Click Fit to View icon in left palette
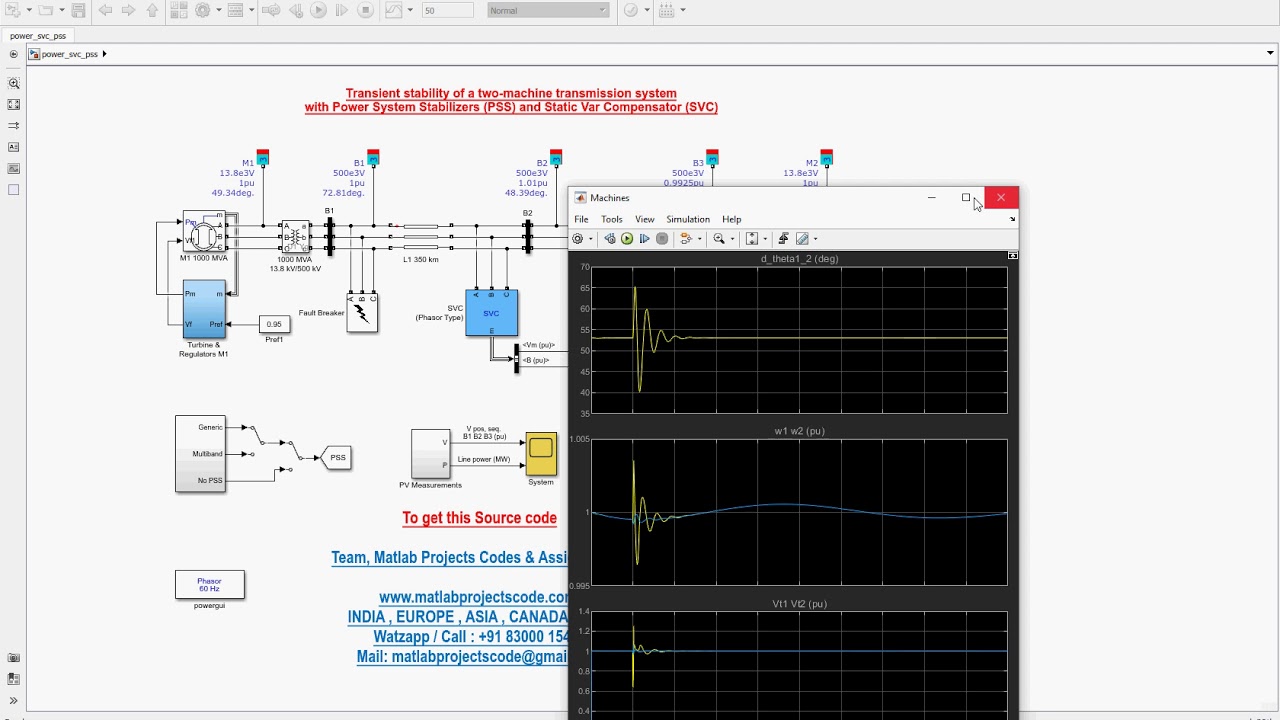1280x720 pixels. [x=13, y=105]
